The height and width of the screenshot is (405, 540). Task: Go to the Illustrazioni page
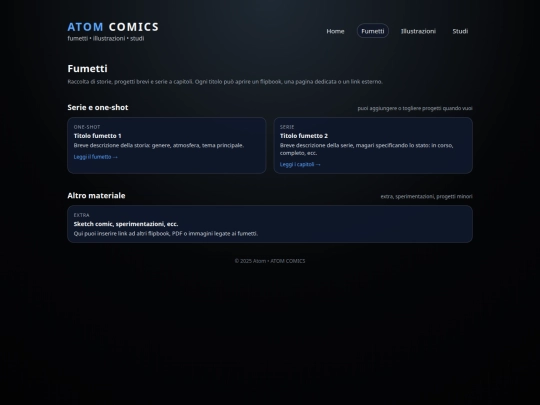(x=418, y=31)
